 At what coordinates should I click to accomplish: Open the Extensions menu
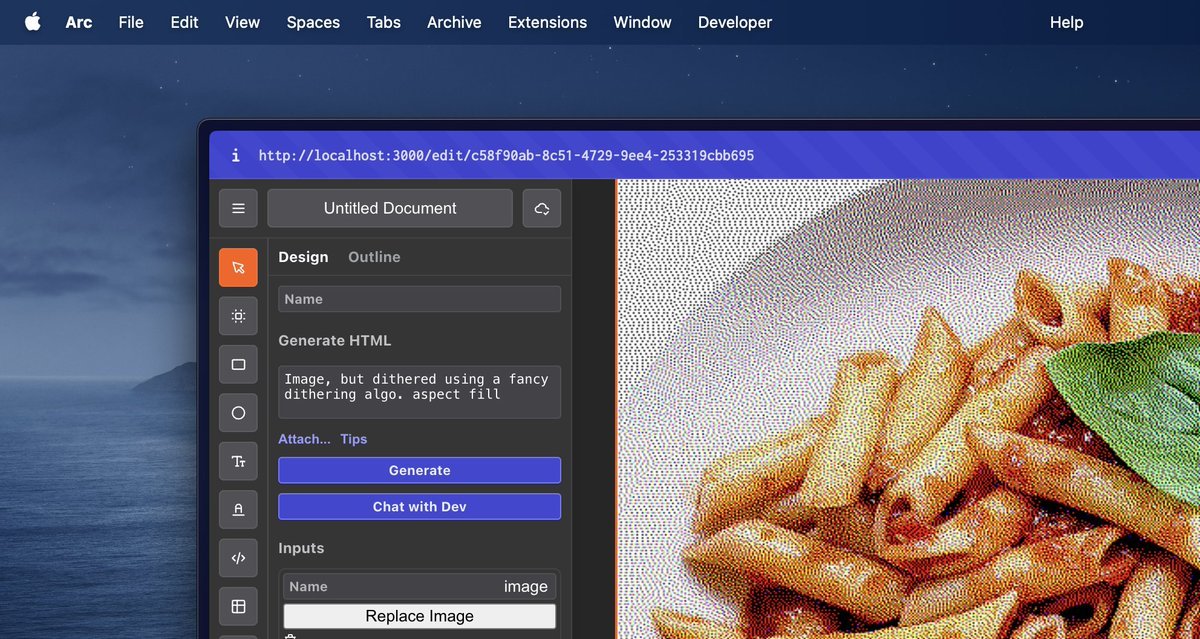[x=547, y=22]
